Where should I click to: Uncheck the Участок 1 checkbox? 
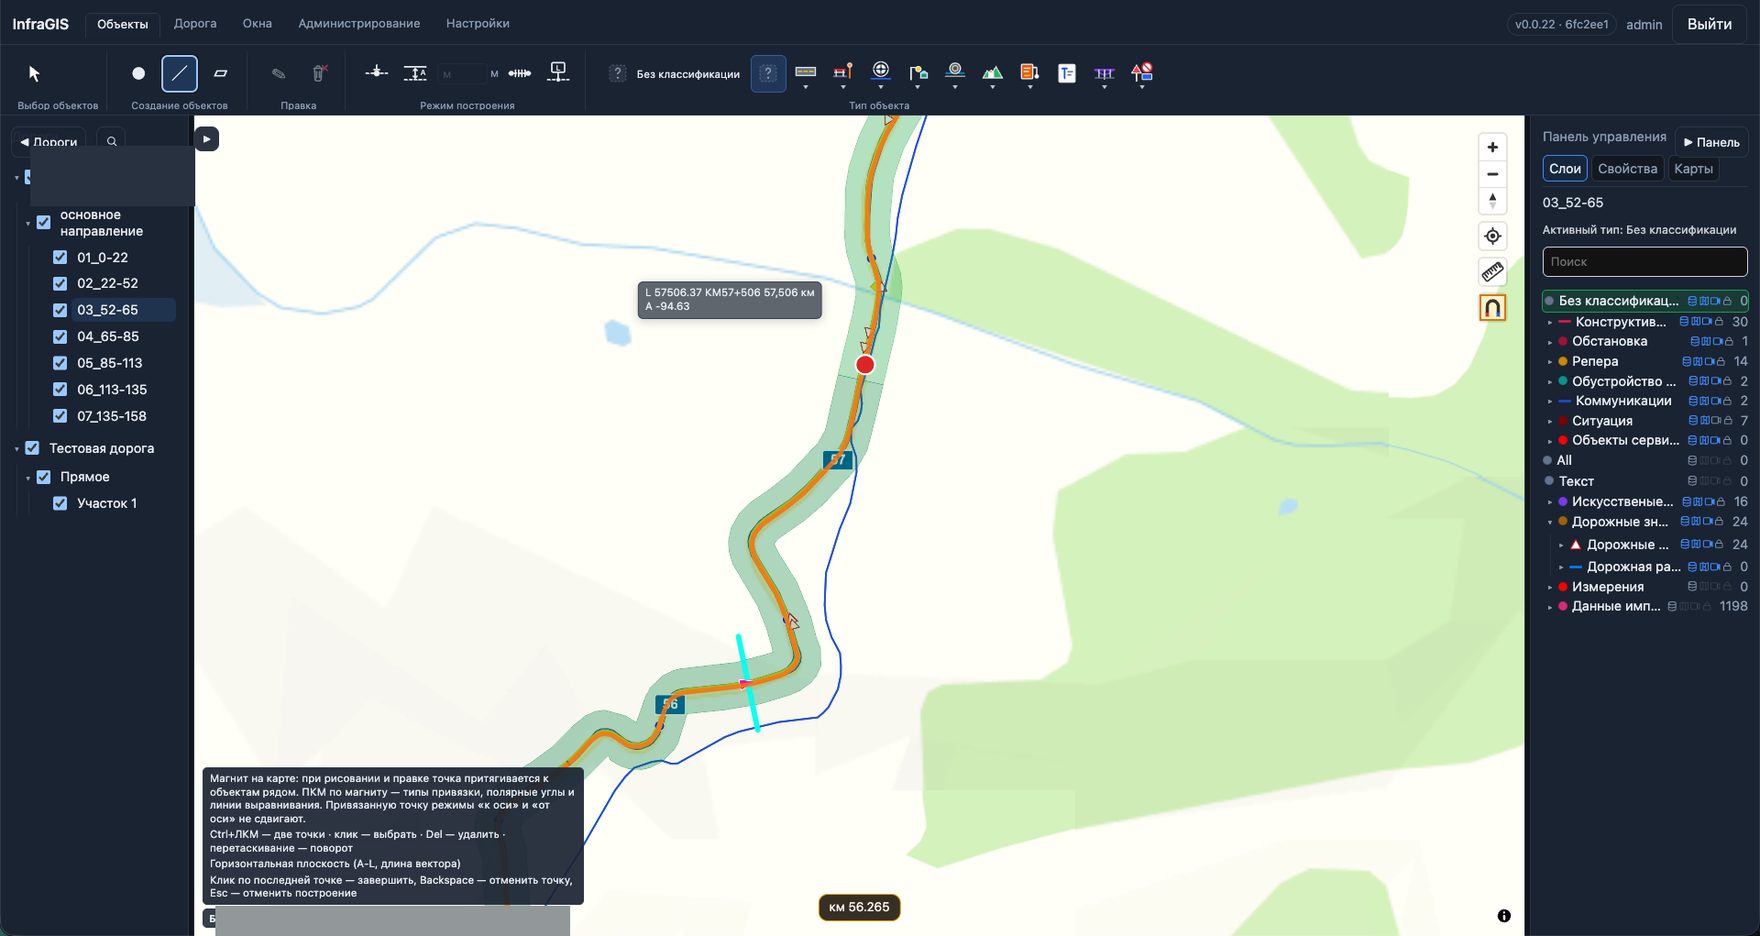coord(60,503)
